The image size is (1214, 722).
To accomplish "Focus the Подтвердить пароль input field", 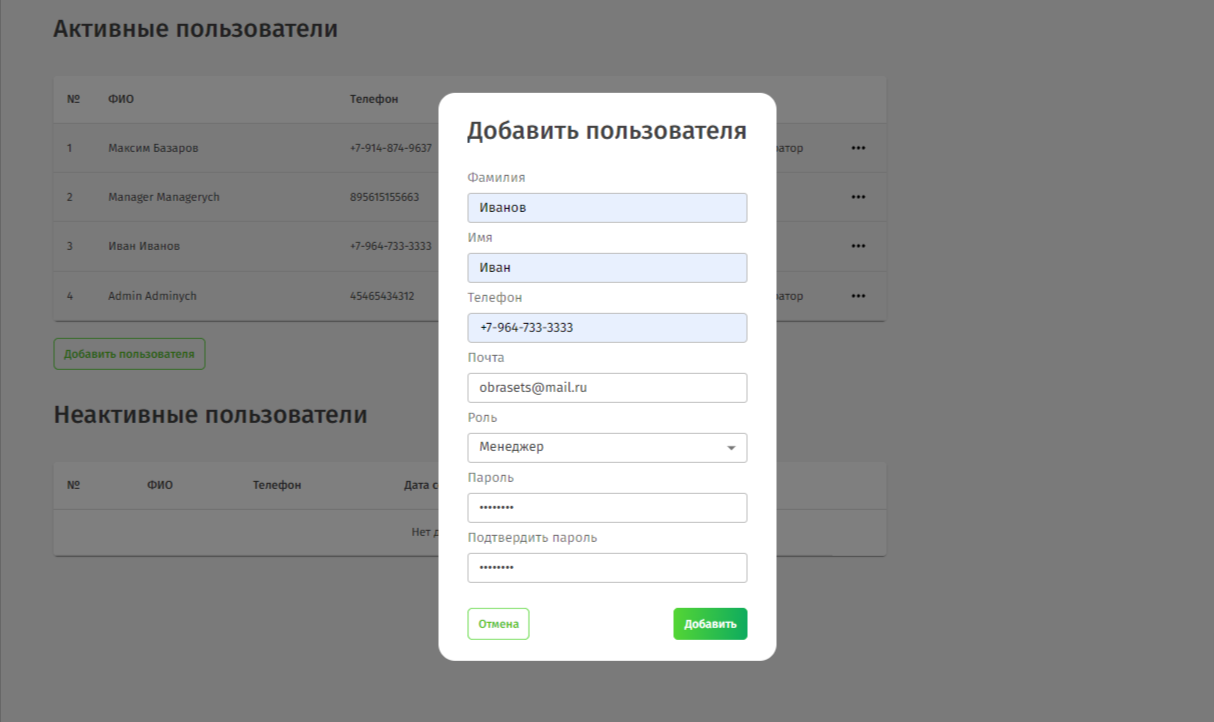I will point(607,568).
